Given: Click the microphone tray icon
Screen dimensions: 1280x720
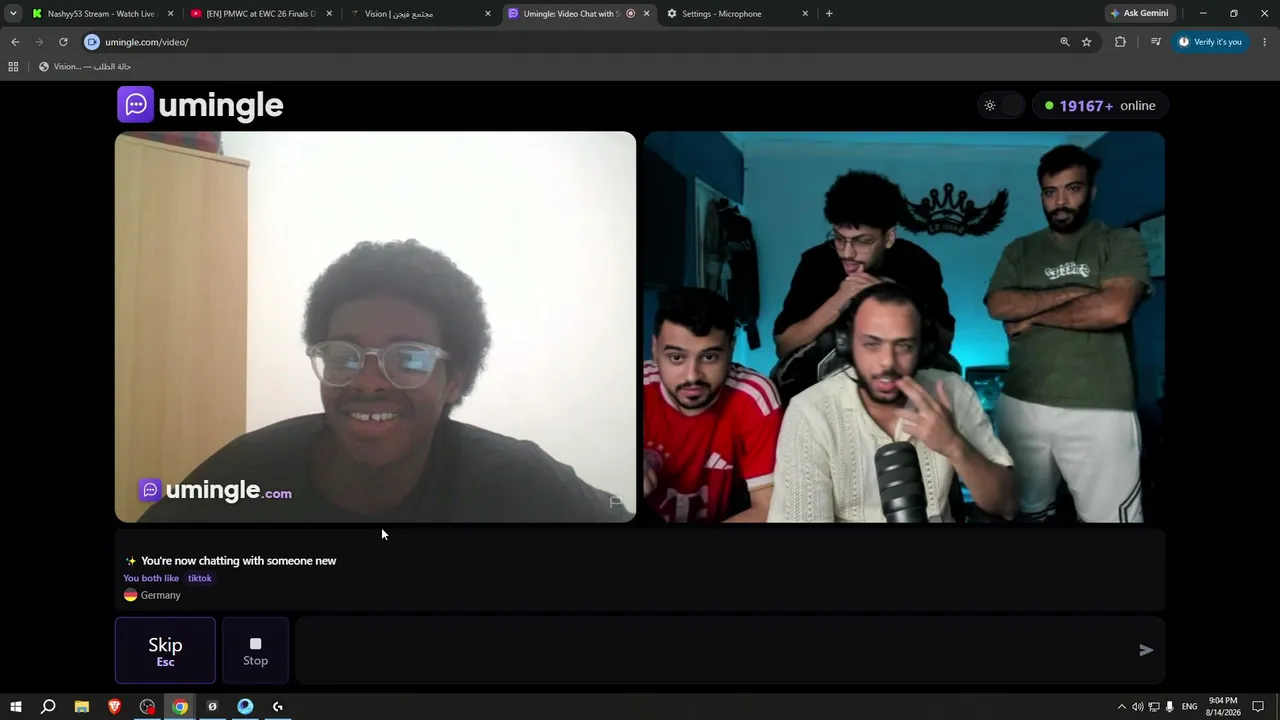Looking at the screenshot, I should pyautogui.click(x=1170, y=707).
